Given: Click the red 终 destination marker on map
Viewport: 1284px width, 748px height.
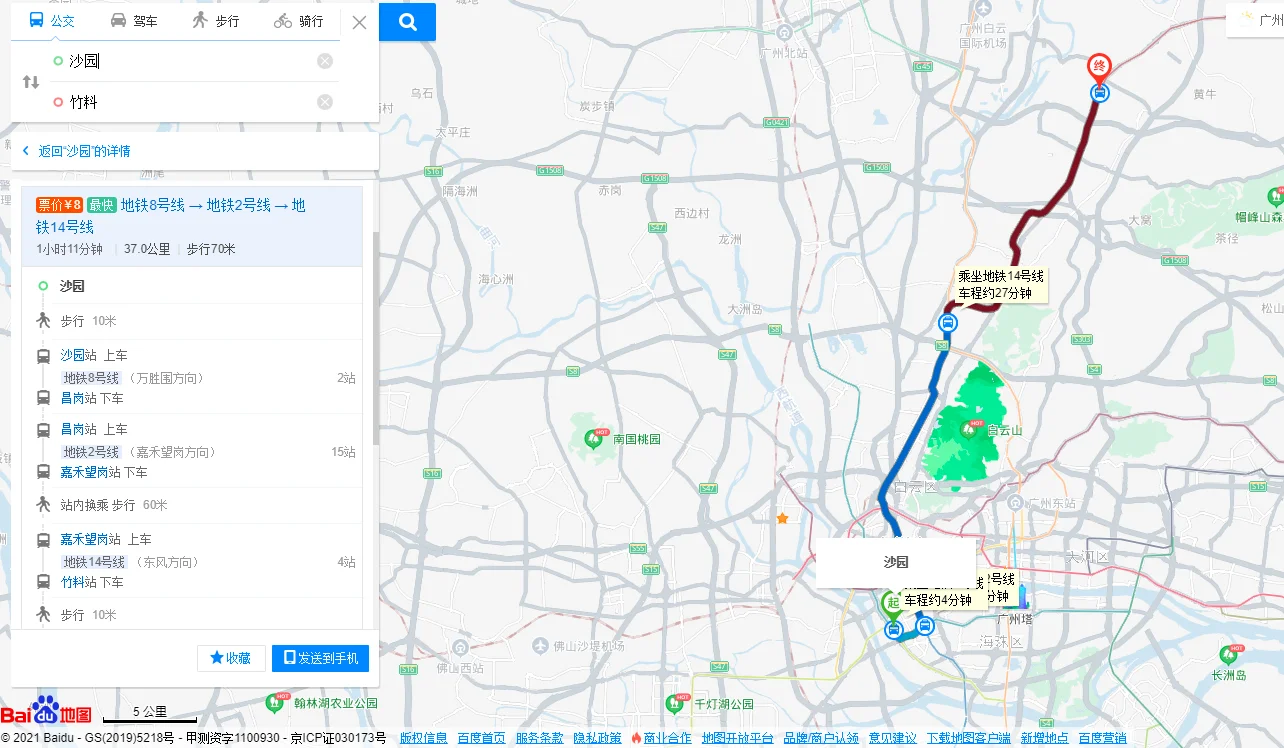Looking at the screenshot, I should [1098, 62].
